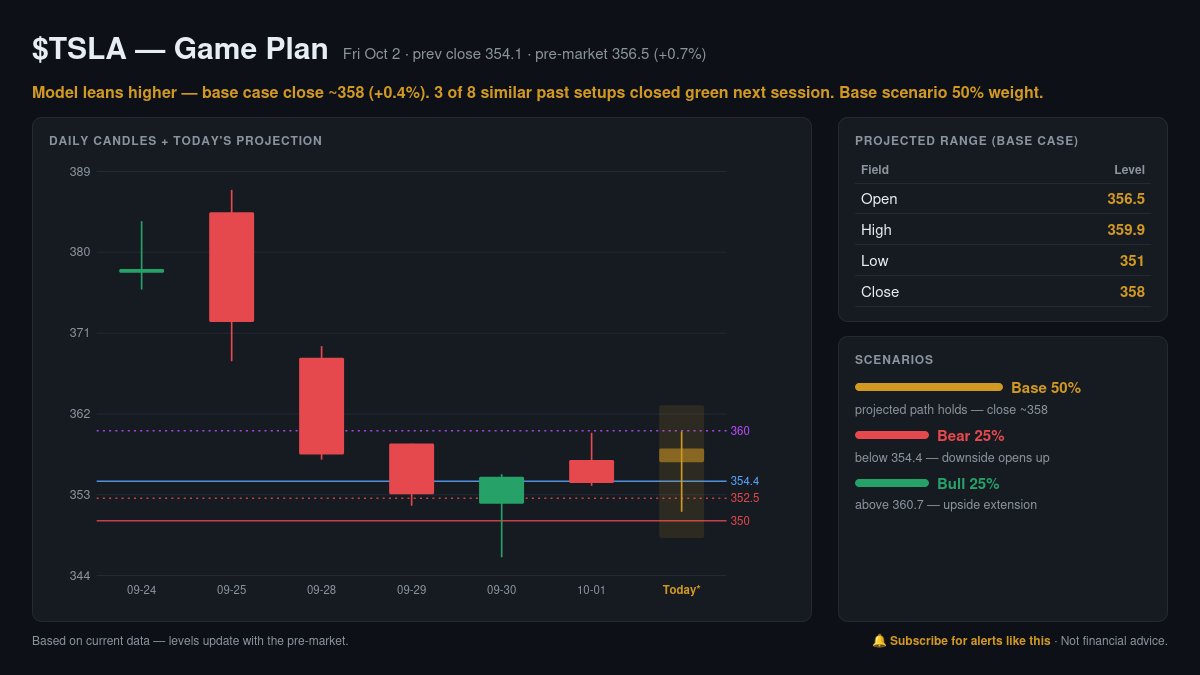
Task: Click the Level column header
Action: (x=1130, y=170)
